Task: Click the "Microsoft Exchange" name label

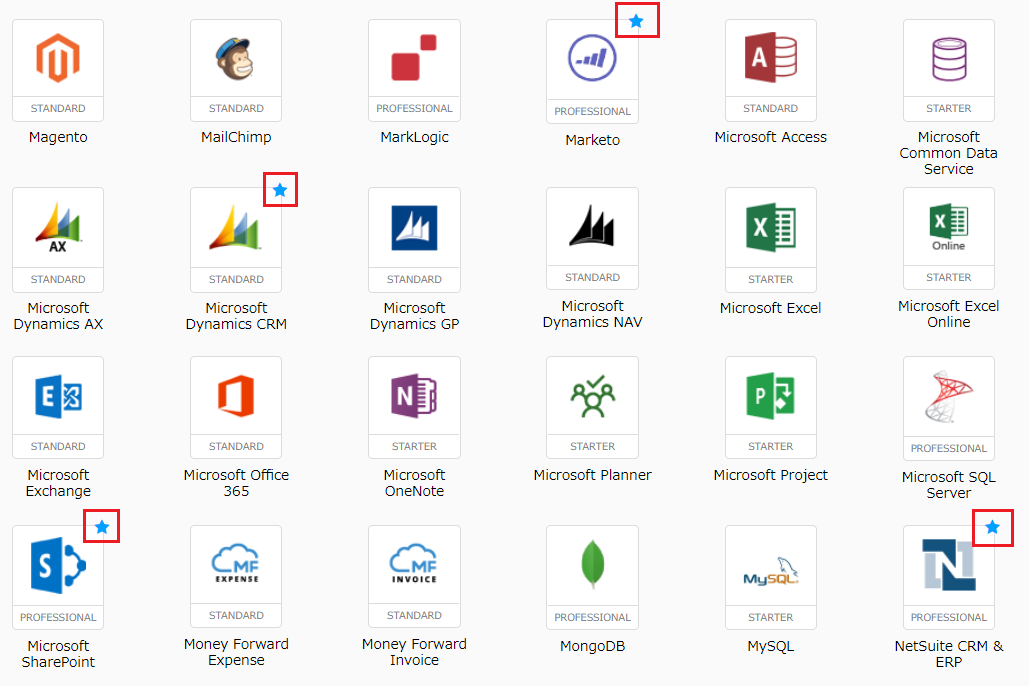Action: (58, 482)
